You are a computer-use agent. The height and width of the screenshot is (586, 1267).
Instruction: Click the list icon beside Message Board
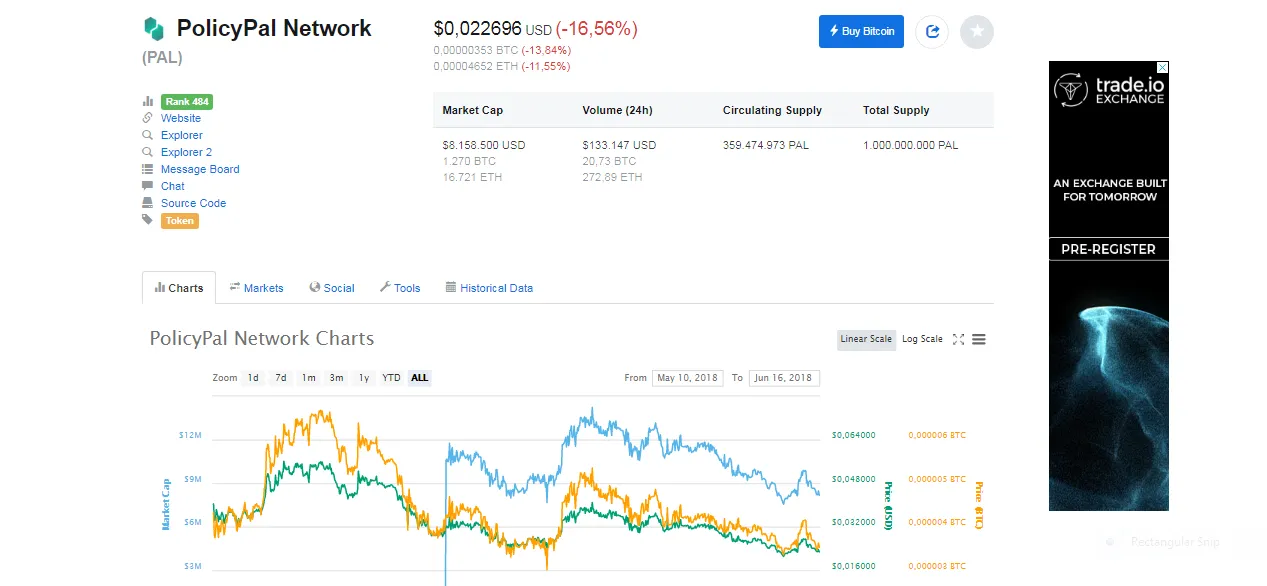[x=148, y=169]
